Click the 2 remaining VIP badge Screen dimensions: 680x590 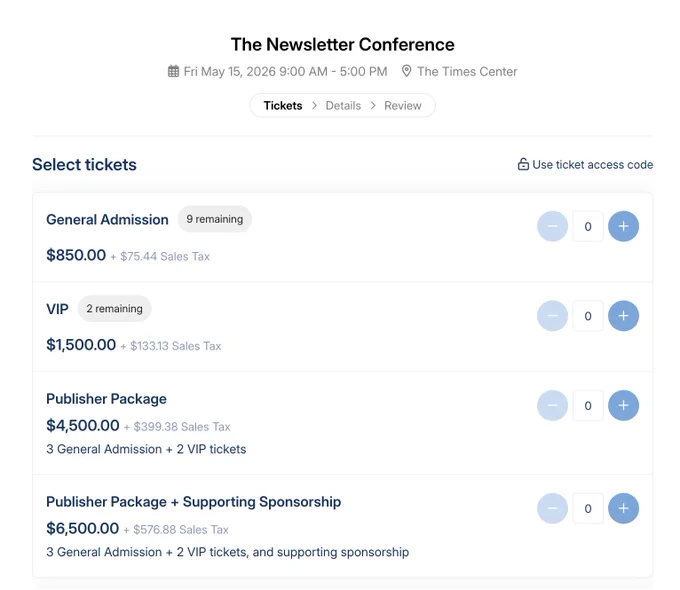[114, 308]
